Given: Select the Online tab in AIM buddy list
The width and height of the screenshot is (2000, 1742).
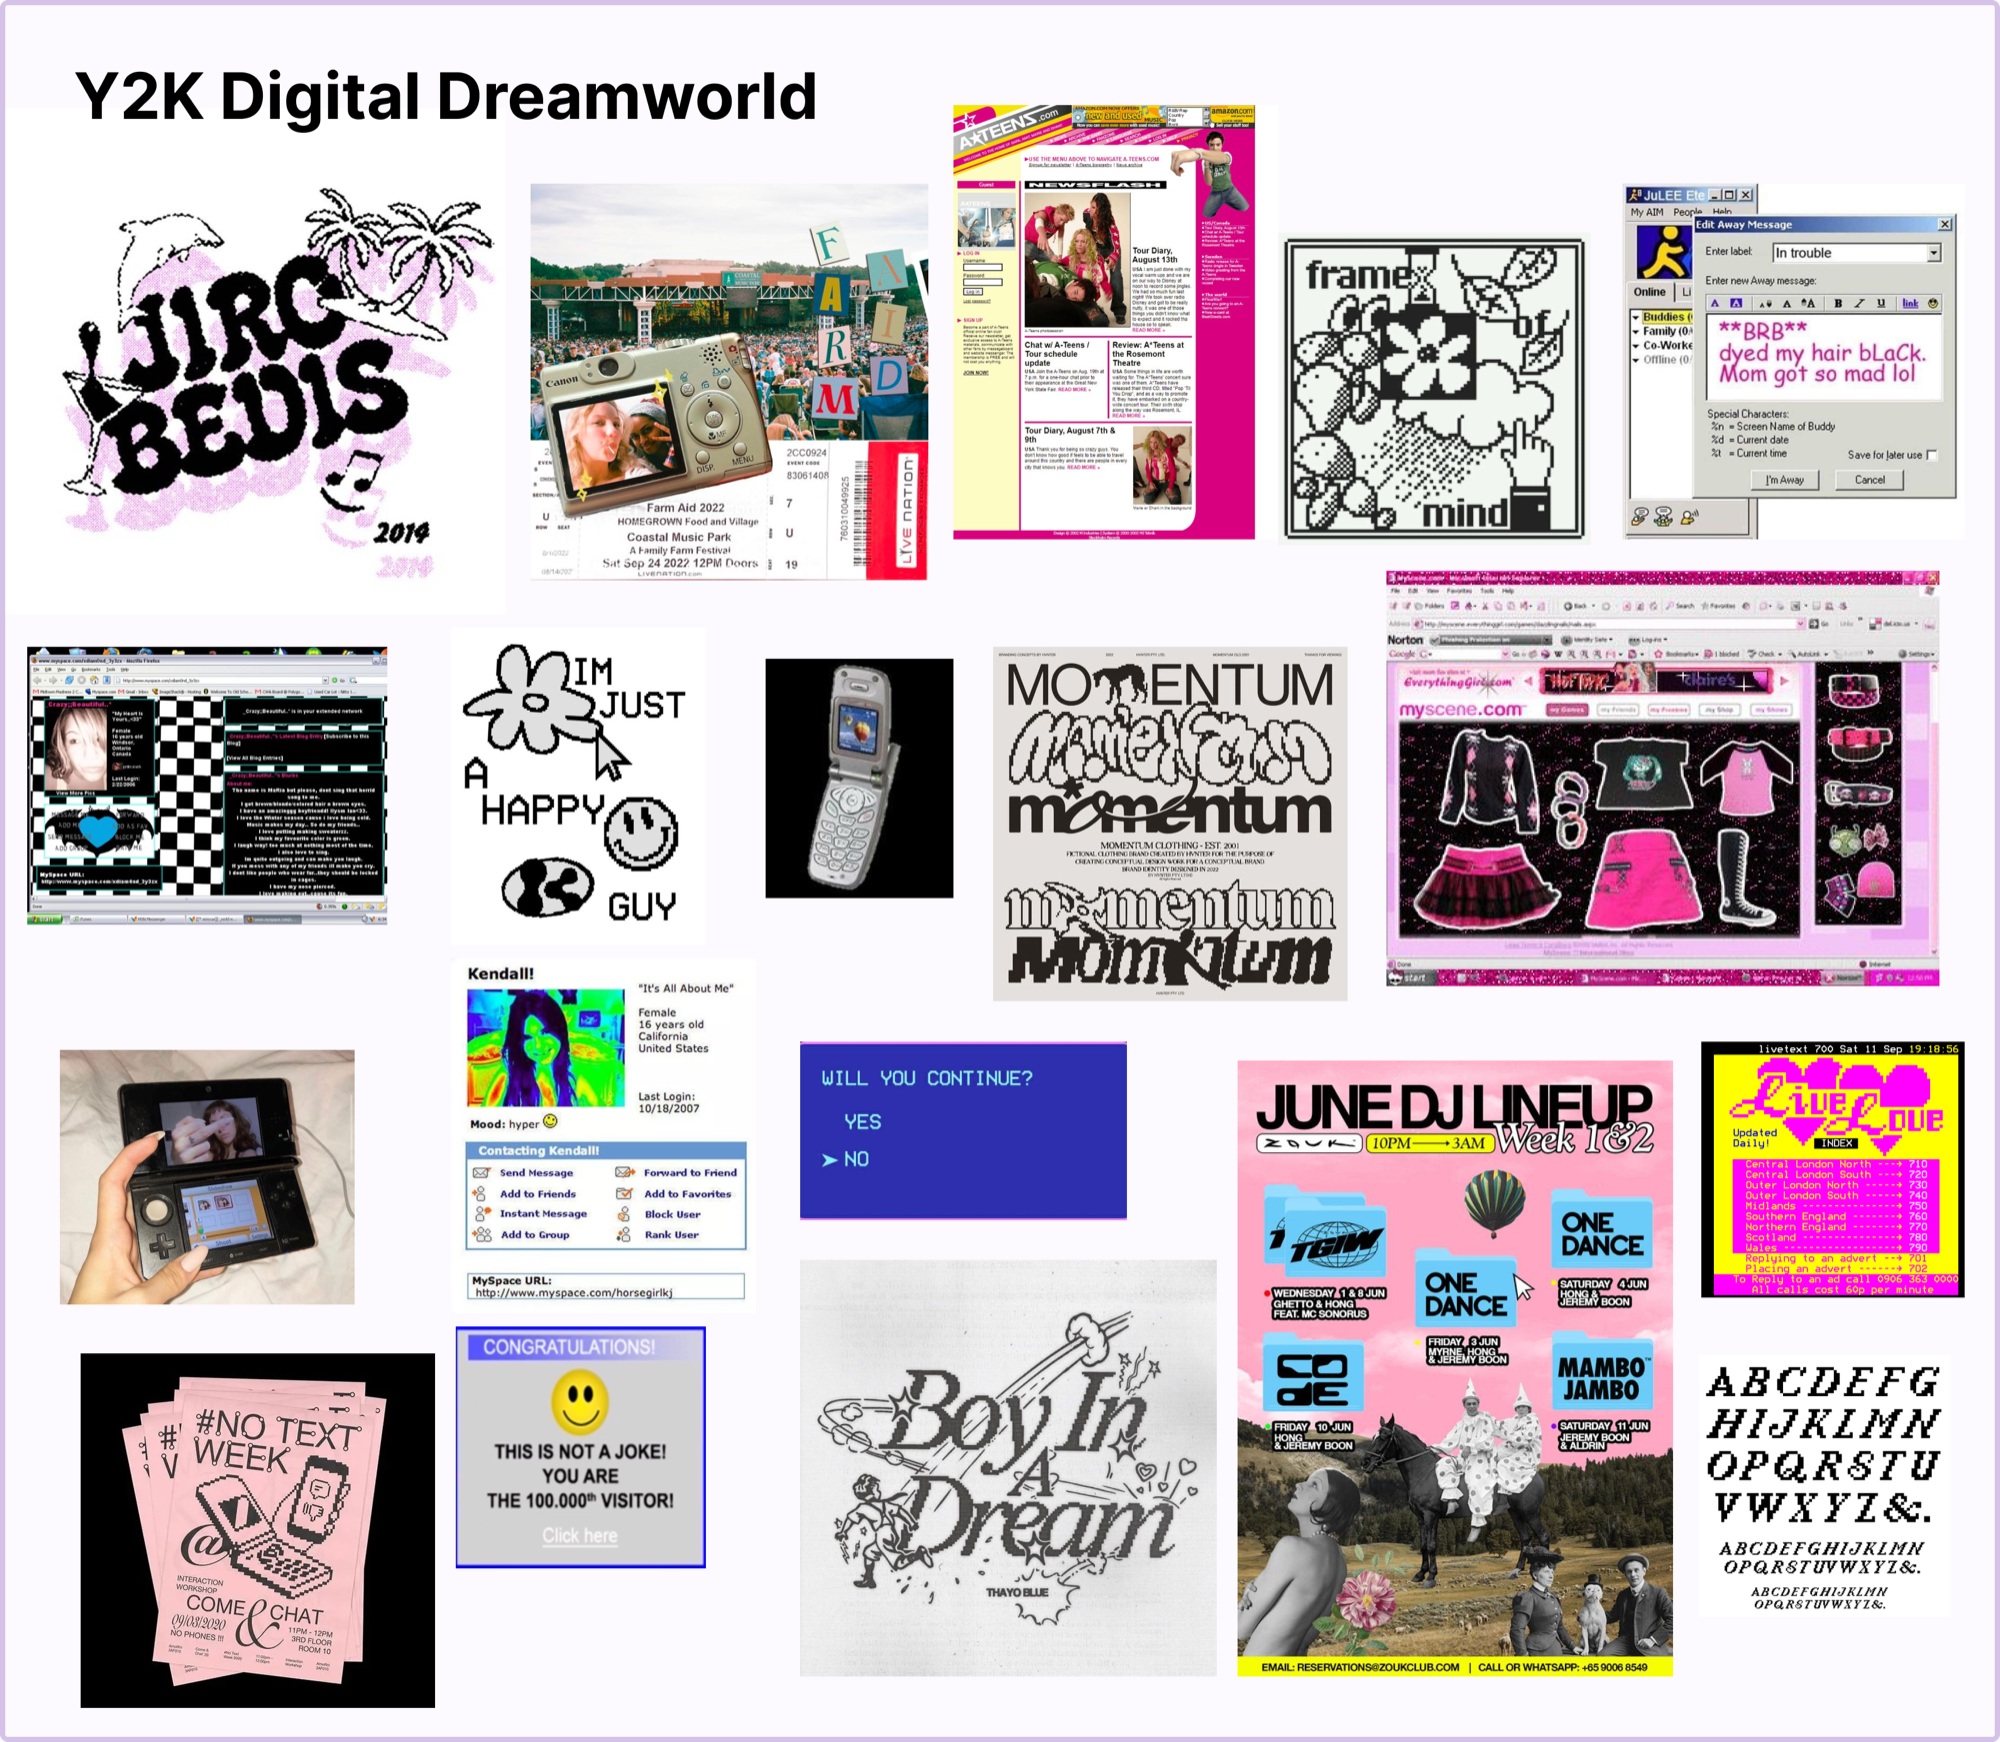Looking at the screenshot, I should (x=1650, y=292).
